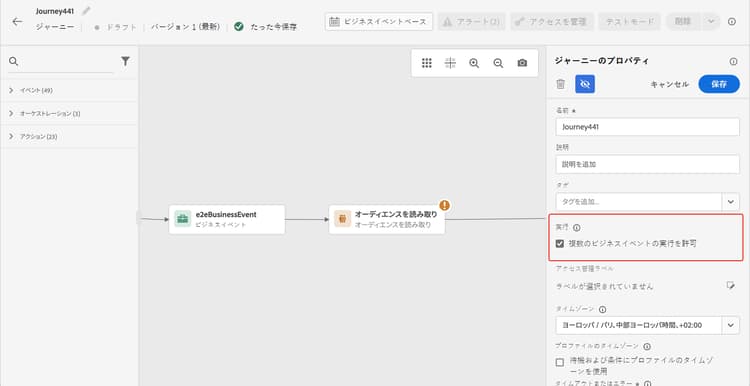Screen dimensions: 750x386
Task: Expand the アクション (23) category
Action: point(69,136)
